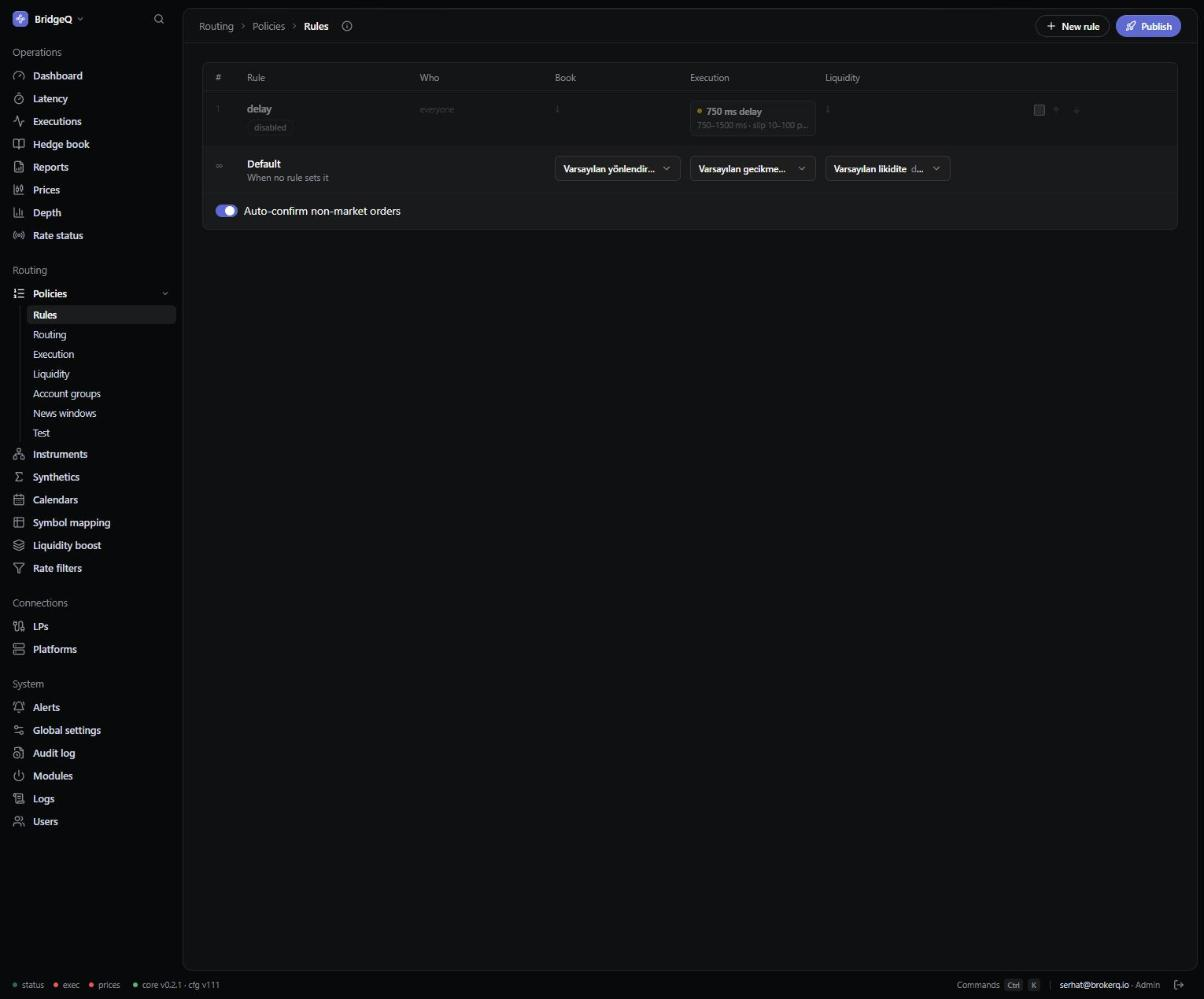Click the Routing breadcrumb link
Image resolution: width=1204 pixels, height=999 pixels.
point(216,26)
